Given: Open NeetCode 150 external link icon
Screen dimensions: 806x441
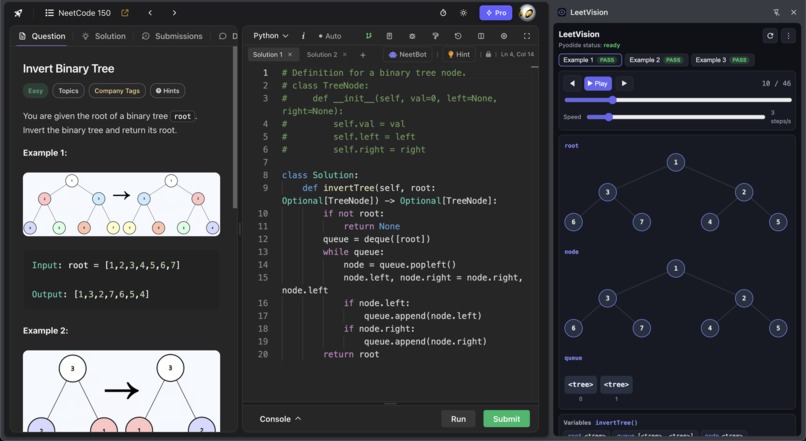Looking at the screenshot, I should (125, 13).
